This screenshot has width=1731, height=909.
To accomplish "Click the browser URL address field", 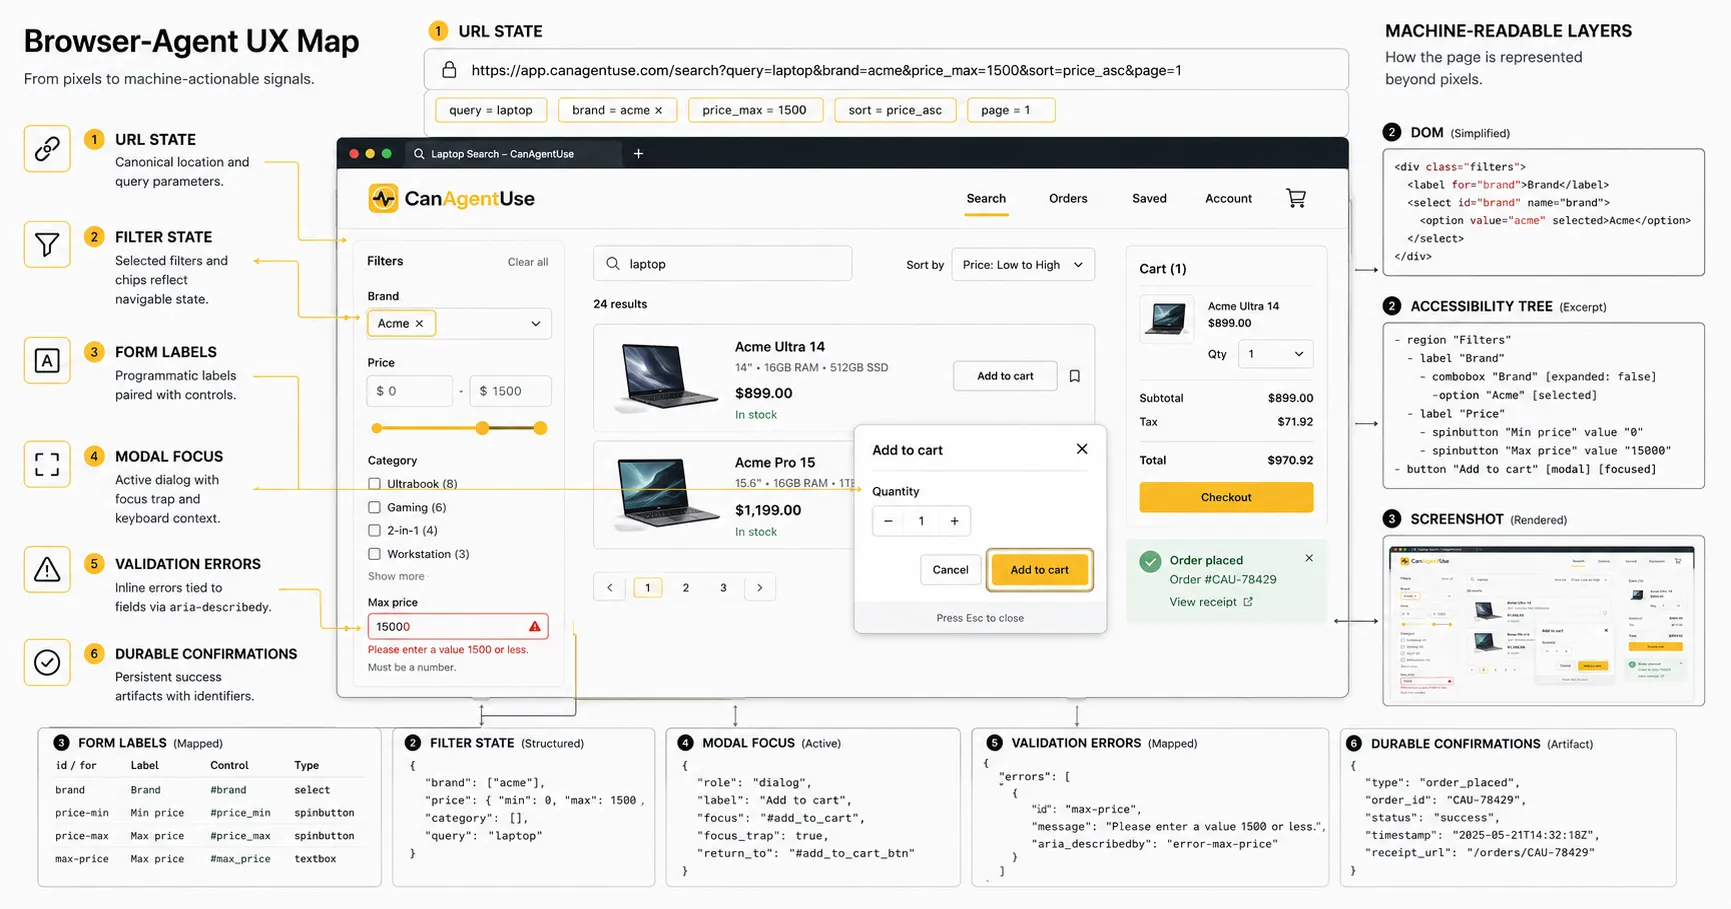I will [886, 70].
